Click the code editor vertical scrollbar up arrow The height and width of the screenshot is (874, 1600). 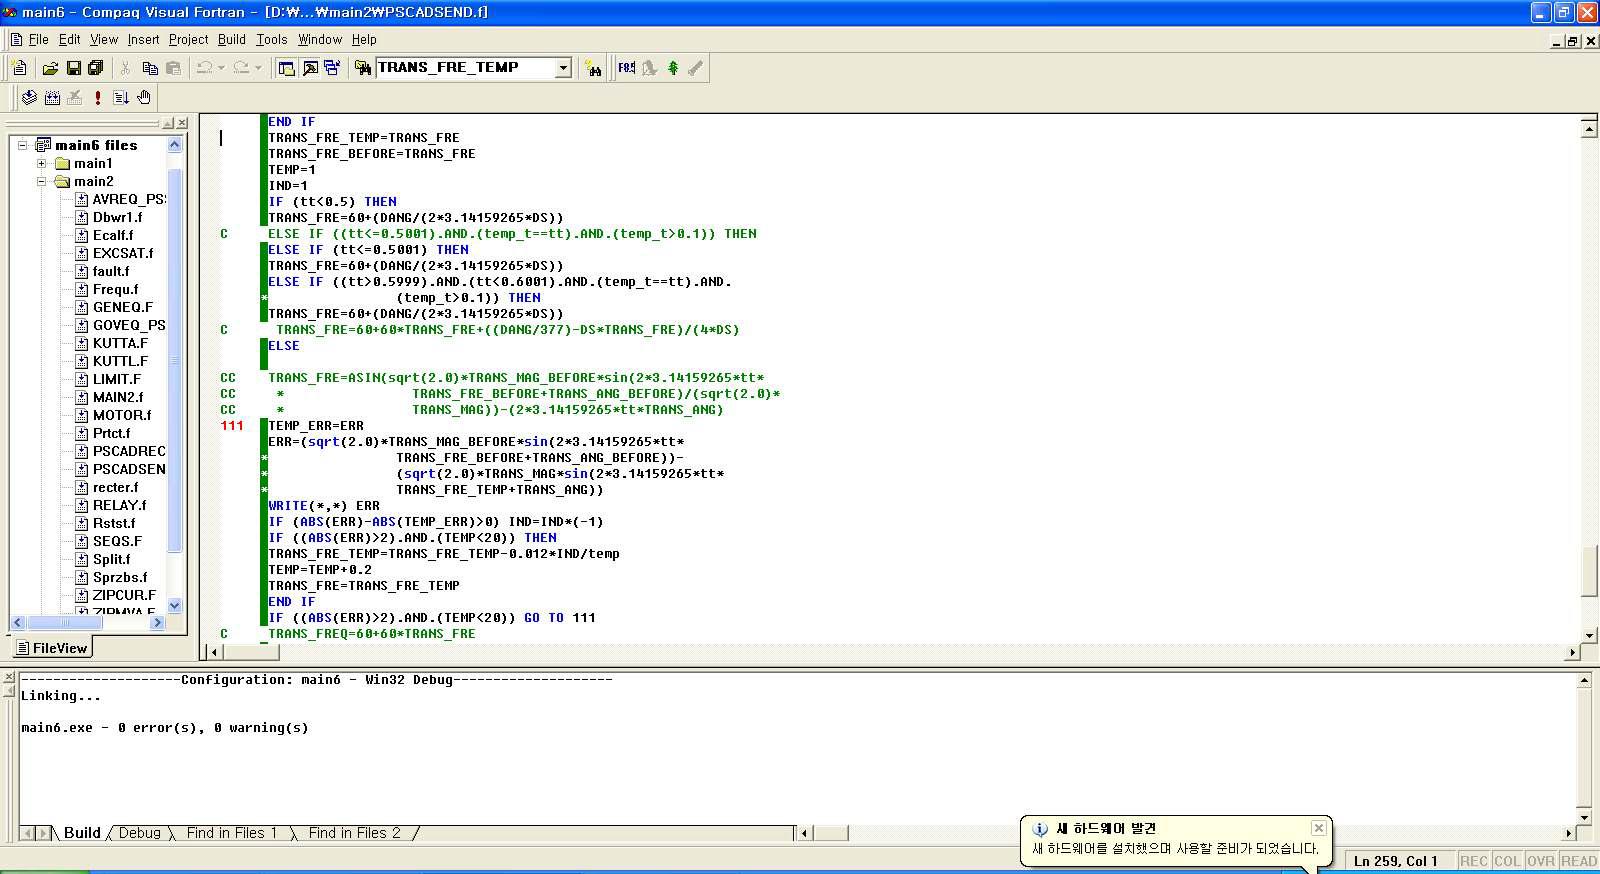(x=1589, y=128)
